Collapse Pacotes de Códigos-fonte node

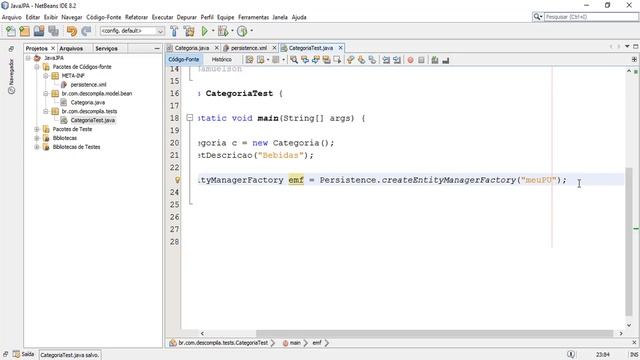(x=37, y=67)
